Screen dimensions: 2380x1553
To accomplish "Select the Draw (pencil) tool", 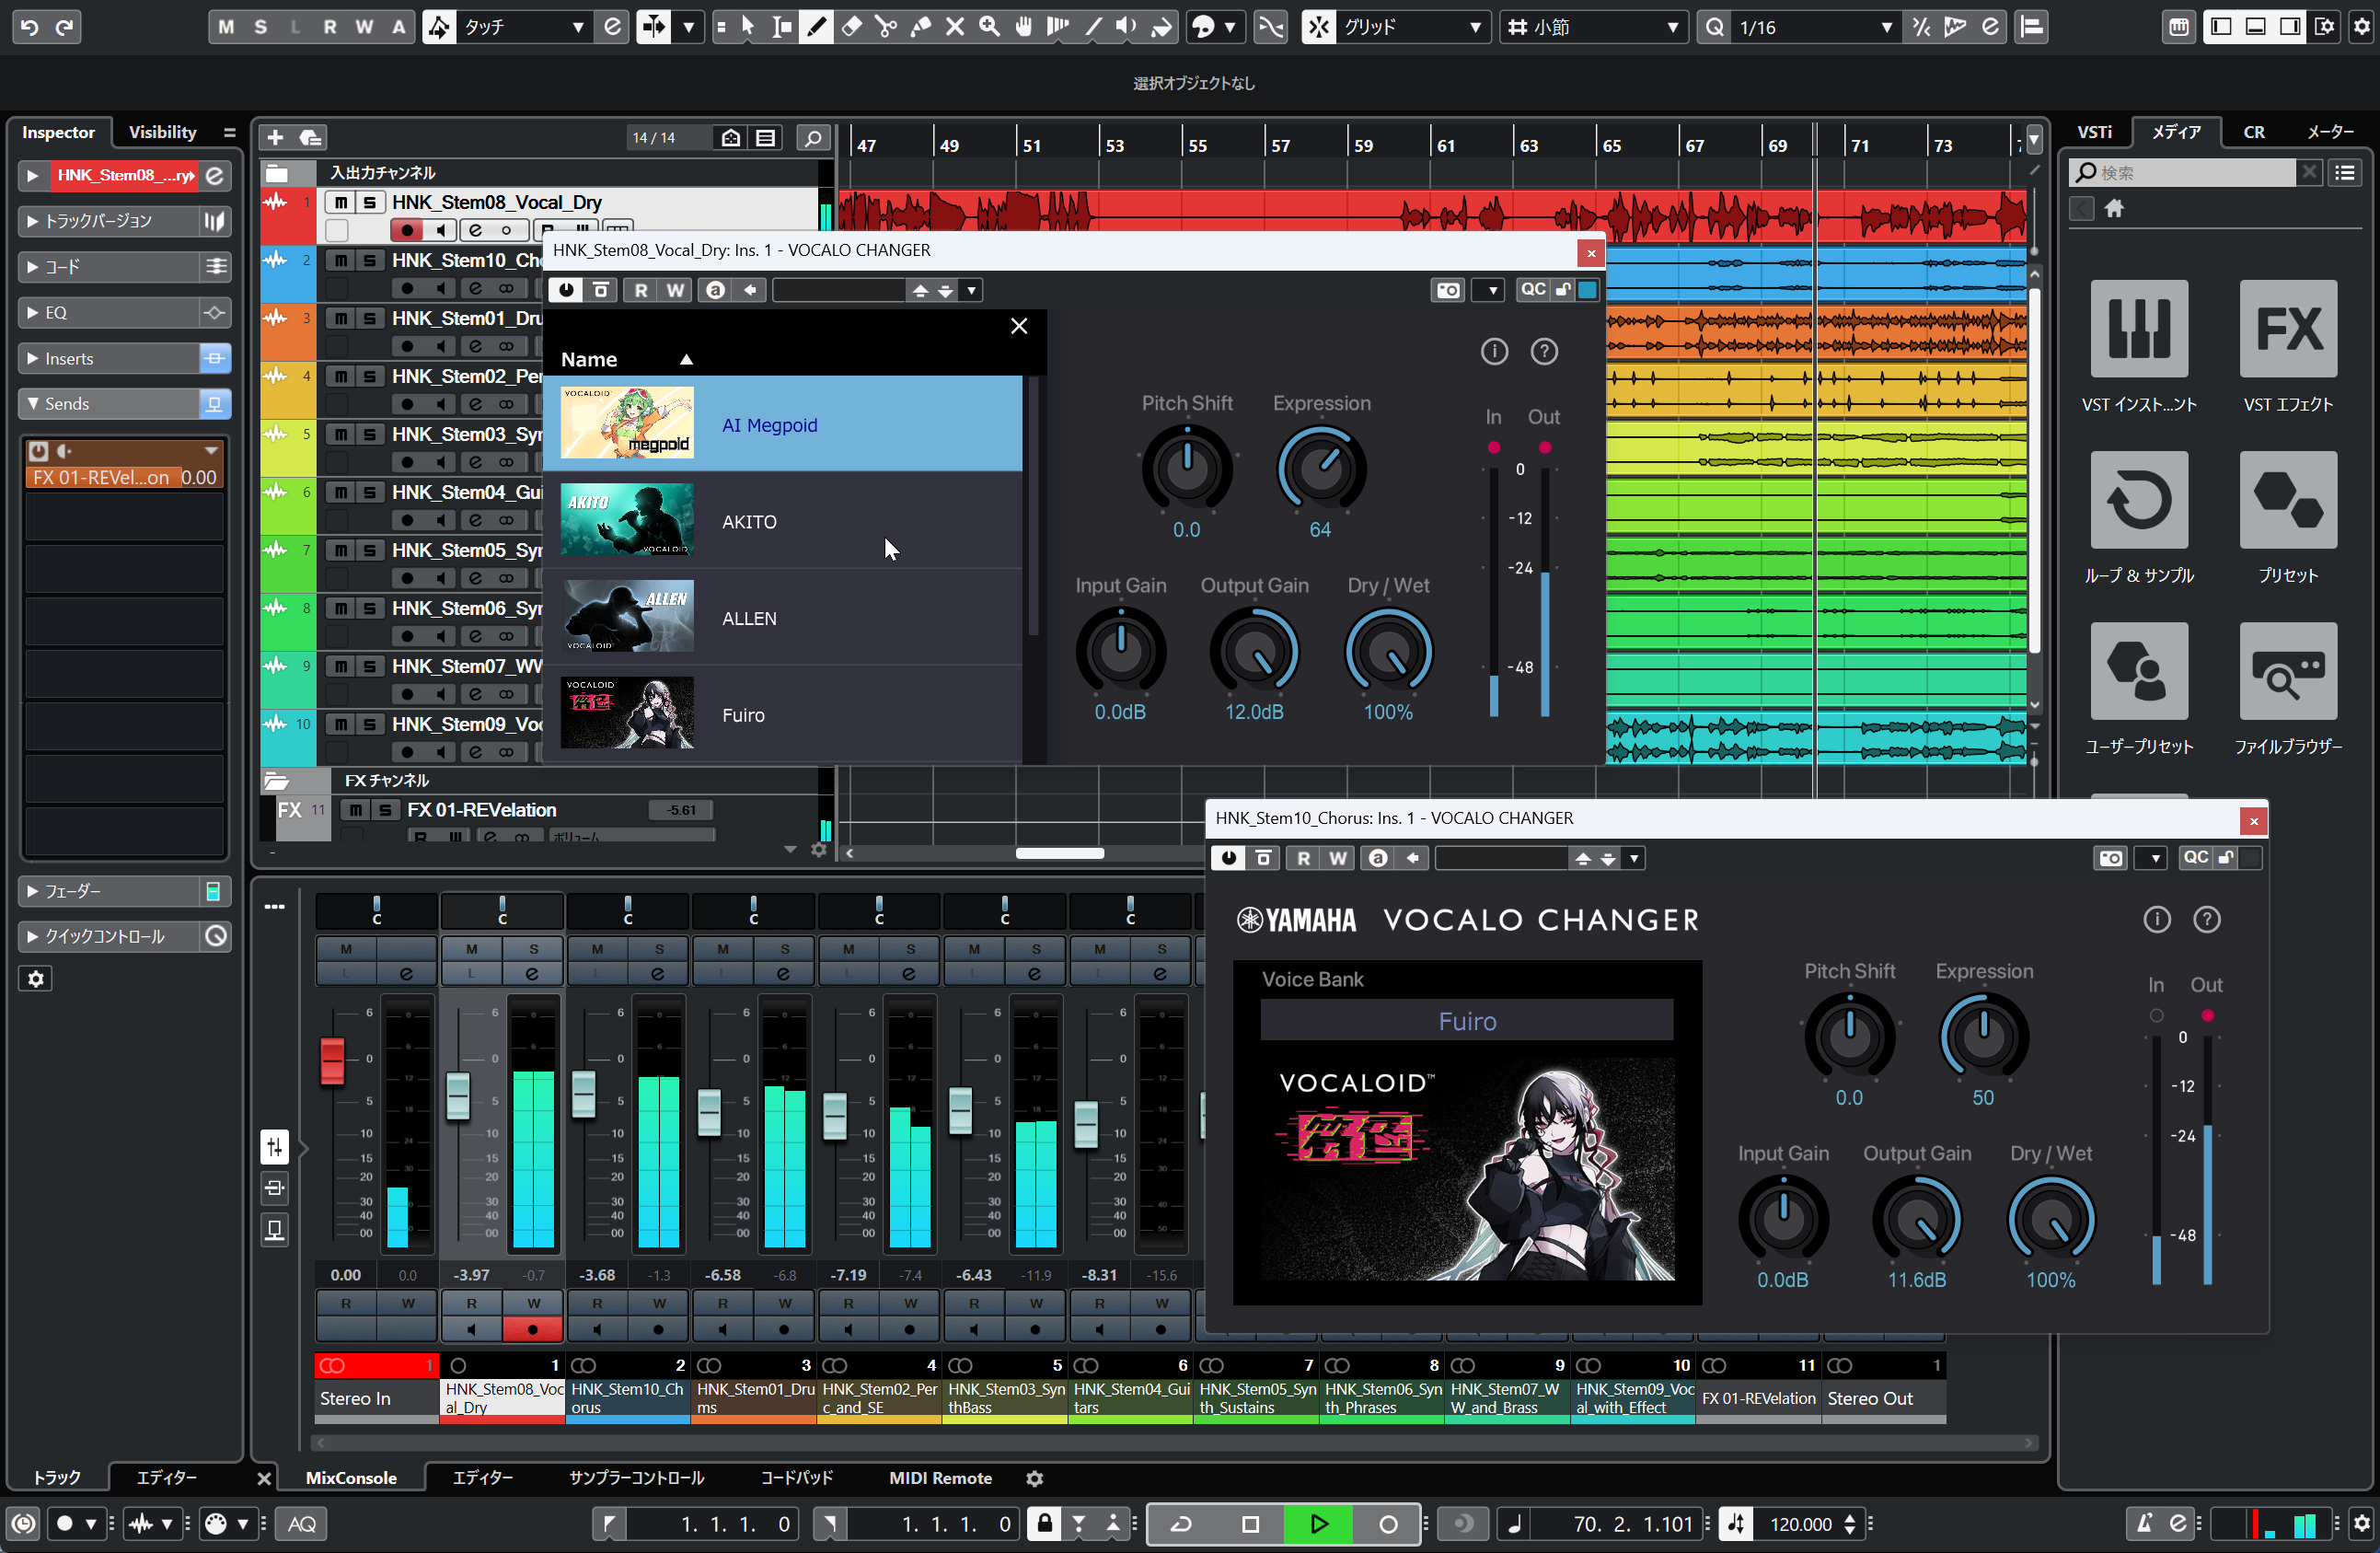I will [816, 27].
